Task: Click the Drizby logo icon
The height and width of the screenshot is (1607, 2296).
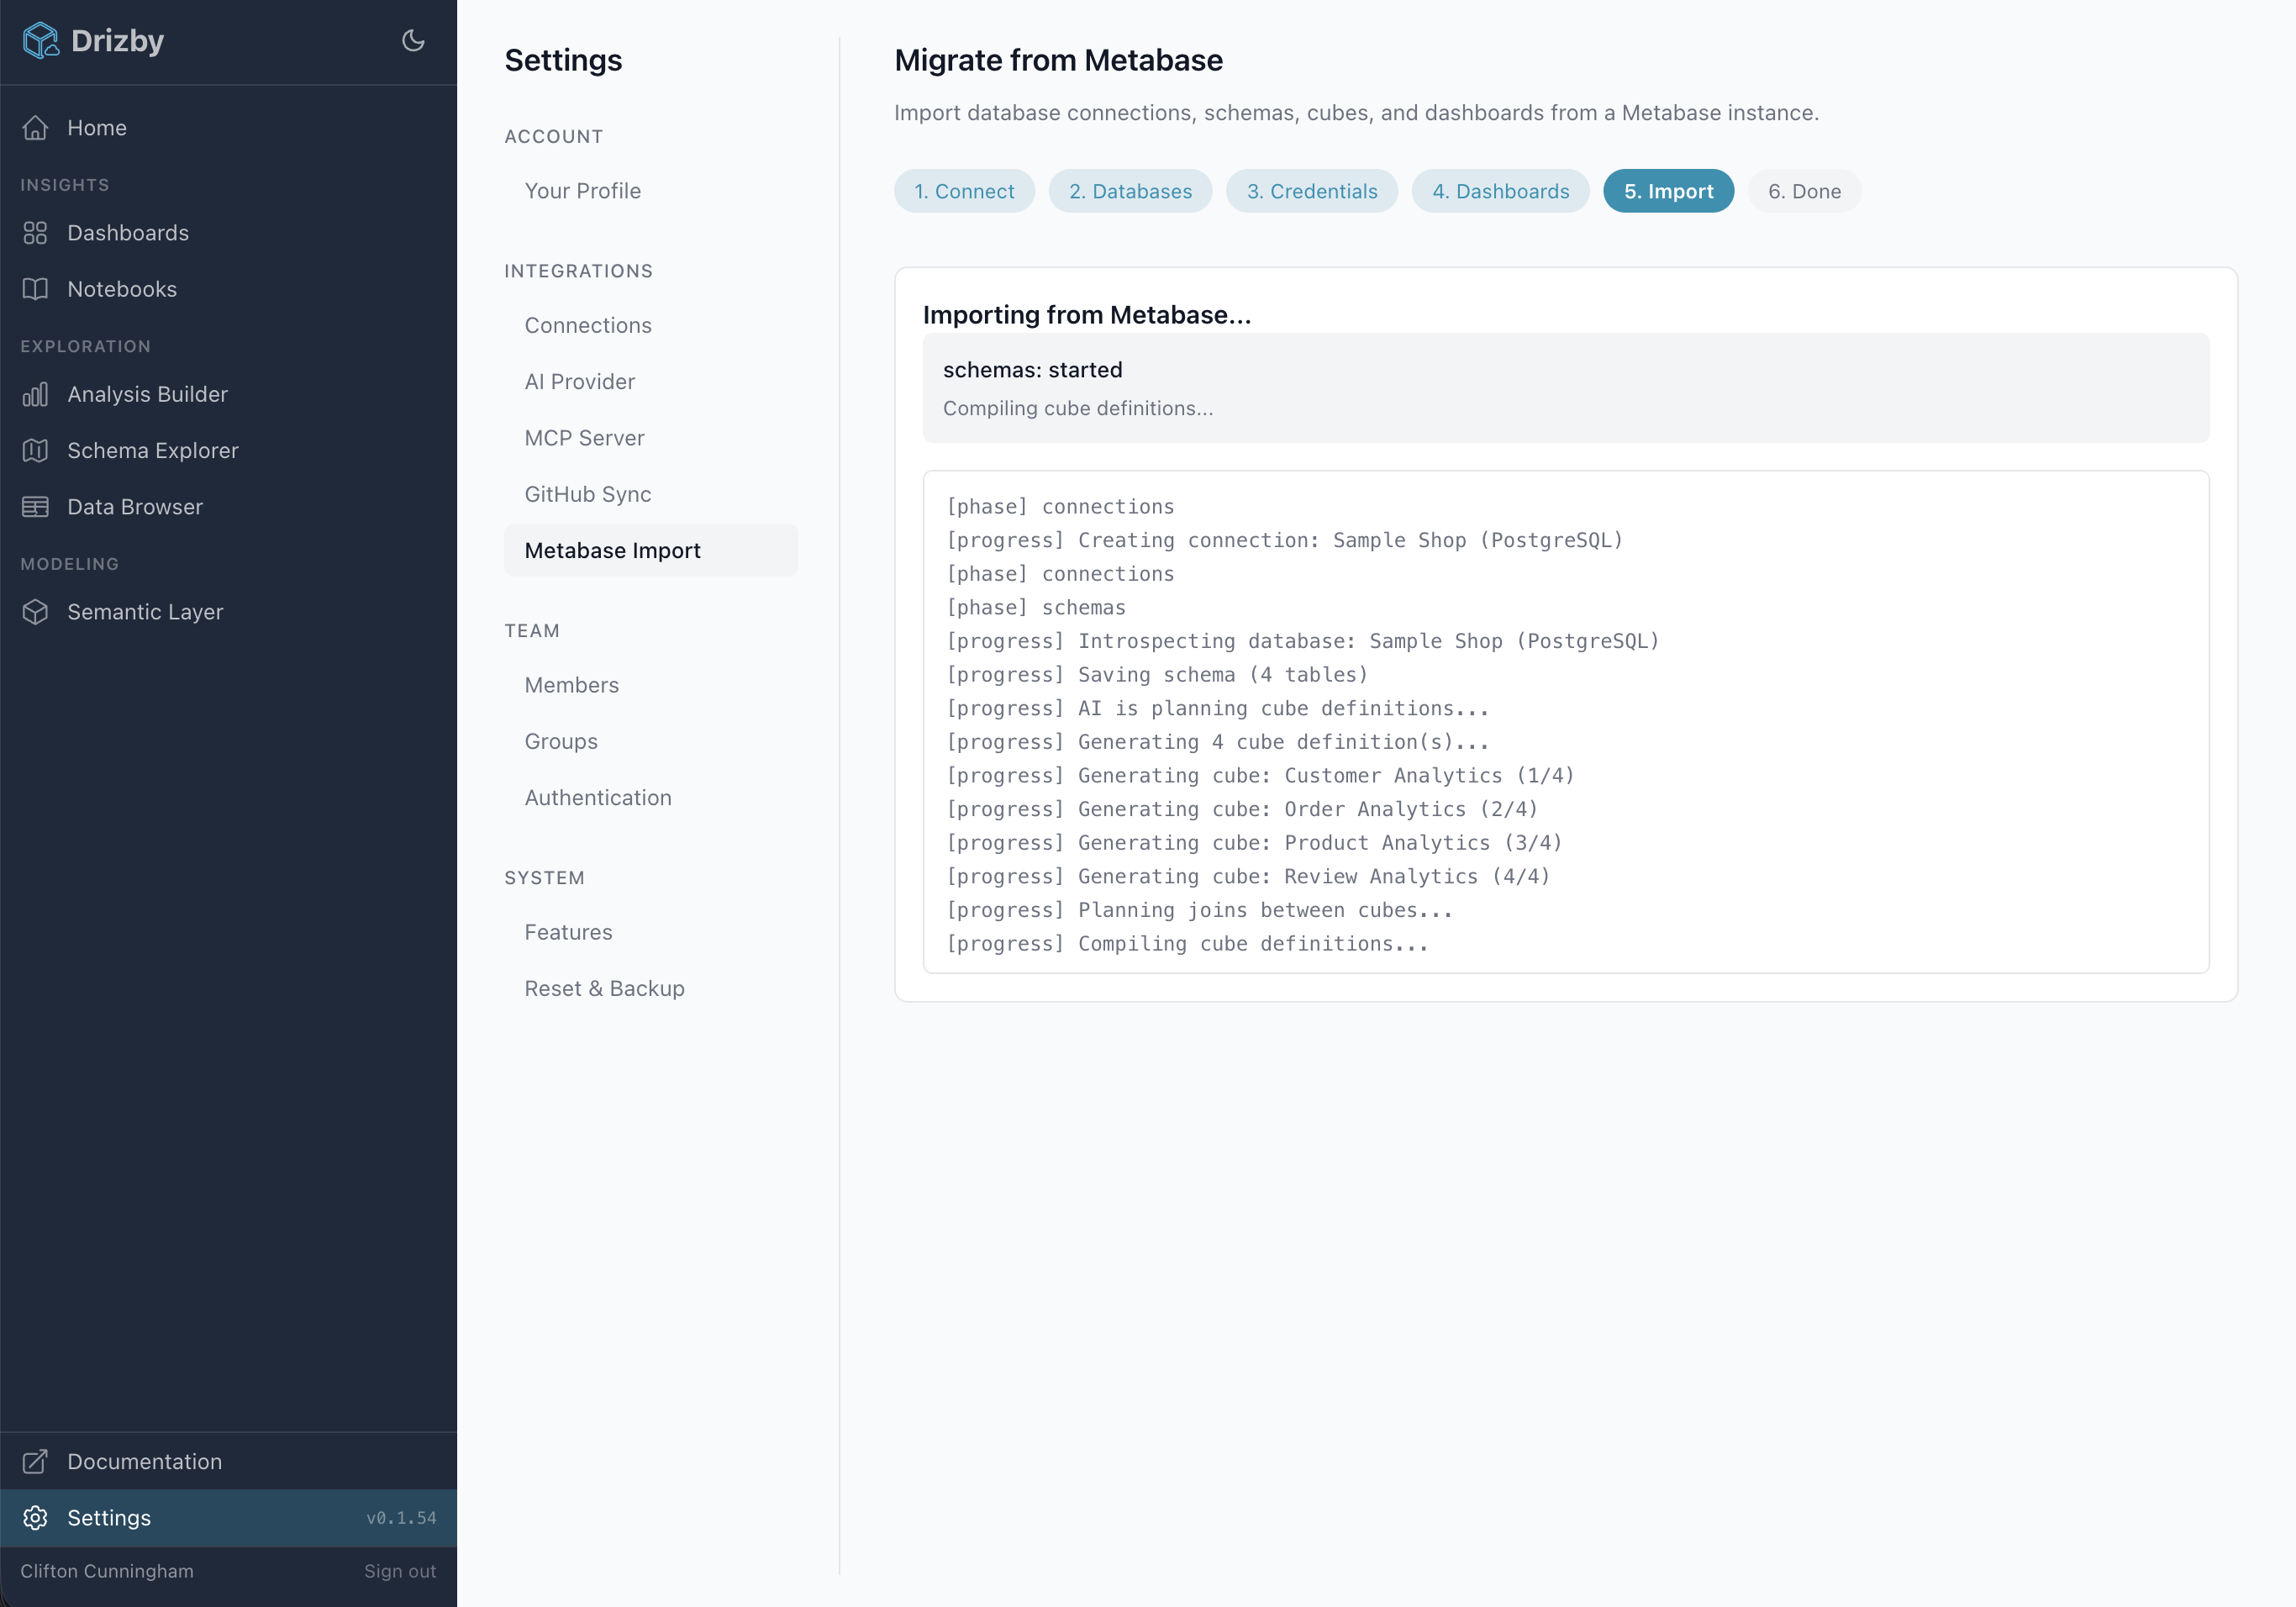Action: coord(40,40)
